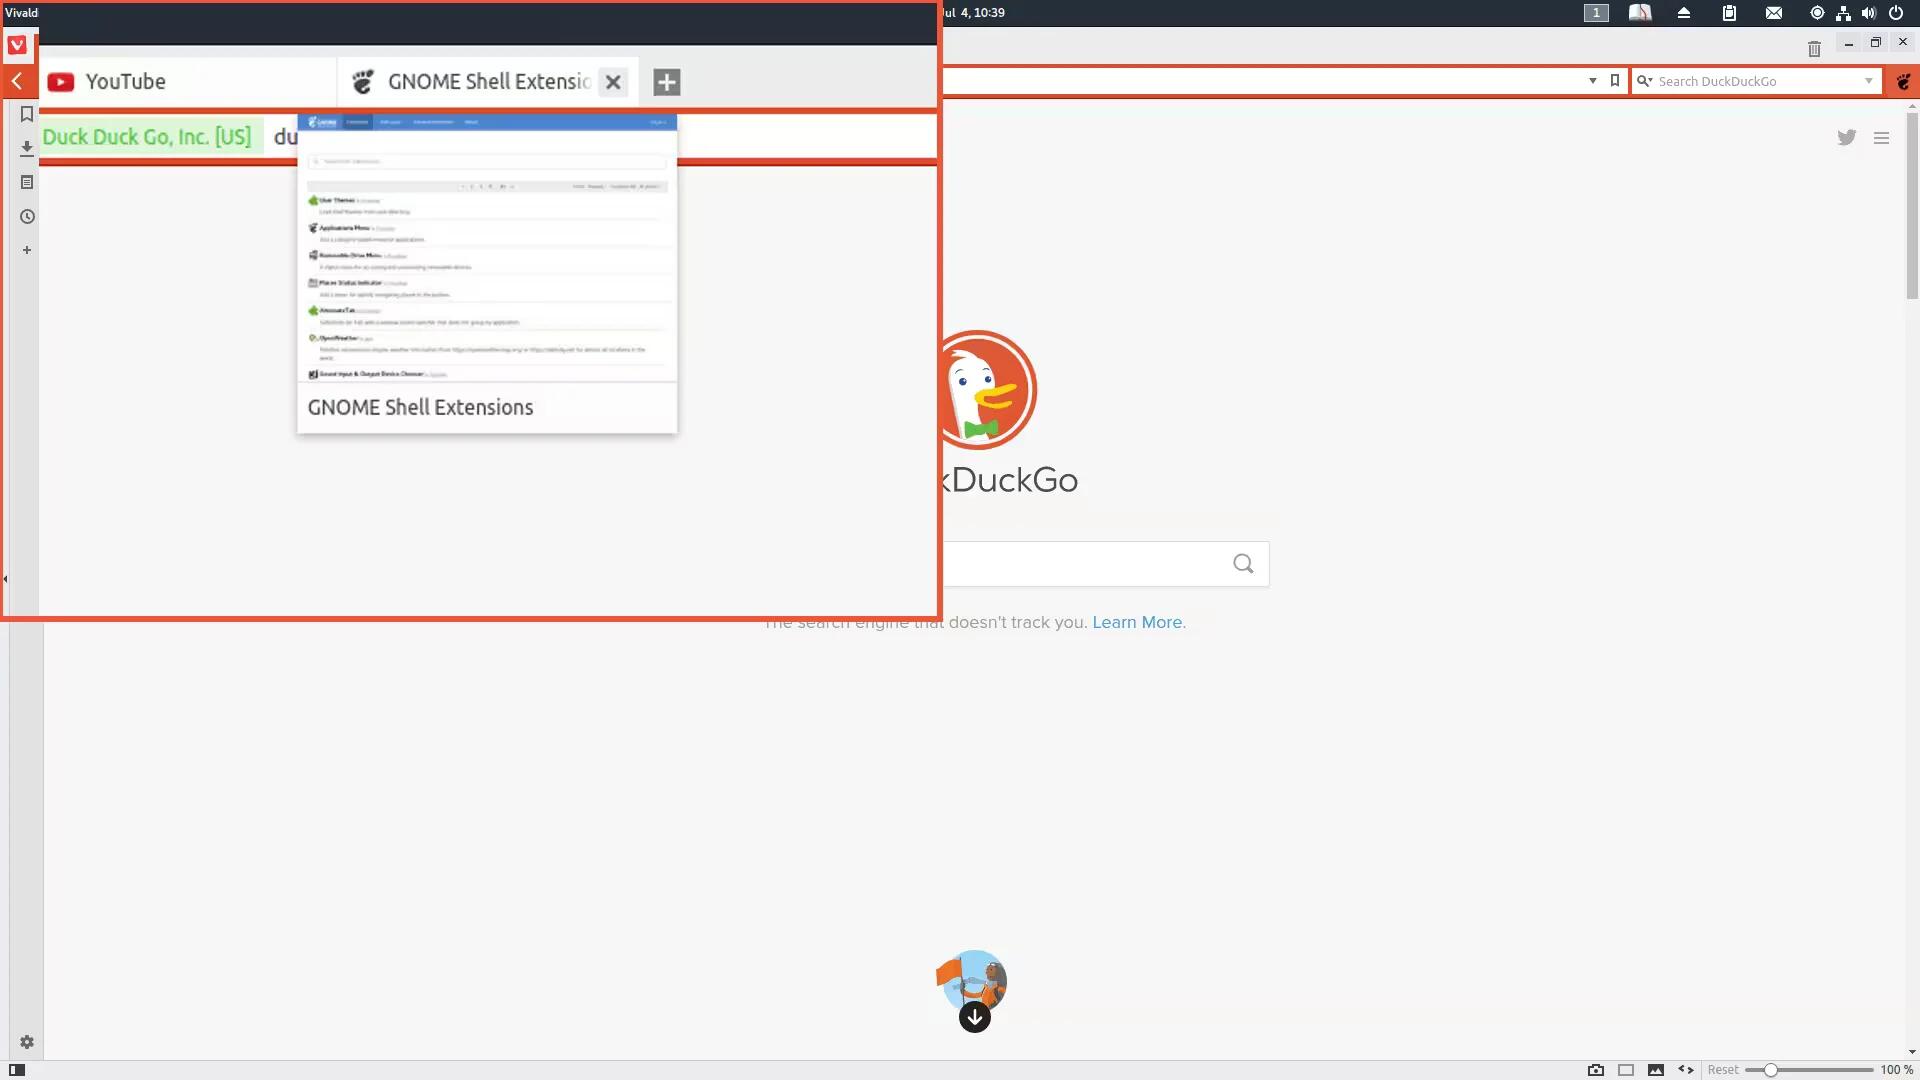Expand the search field history dropdown

[1868, 81]
